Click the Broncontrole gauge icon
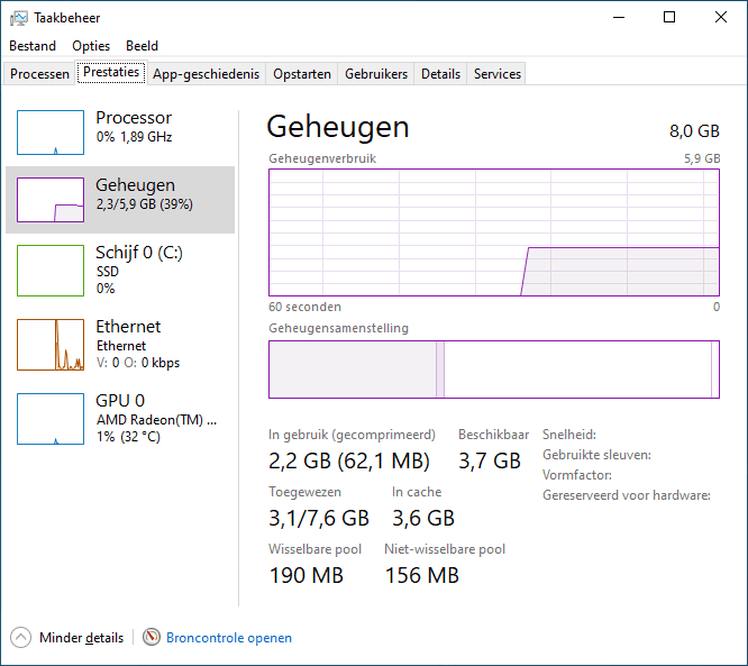 151,637
